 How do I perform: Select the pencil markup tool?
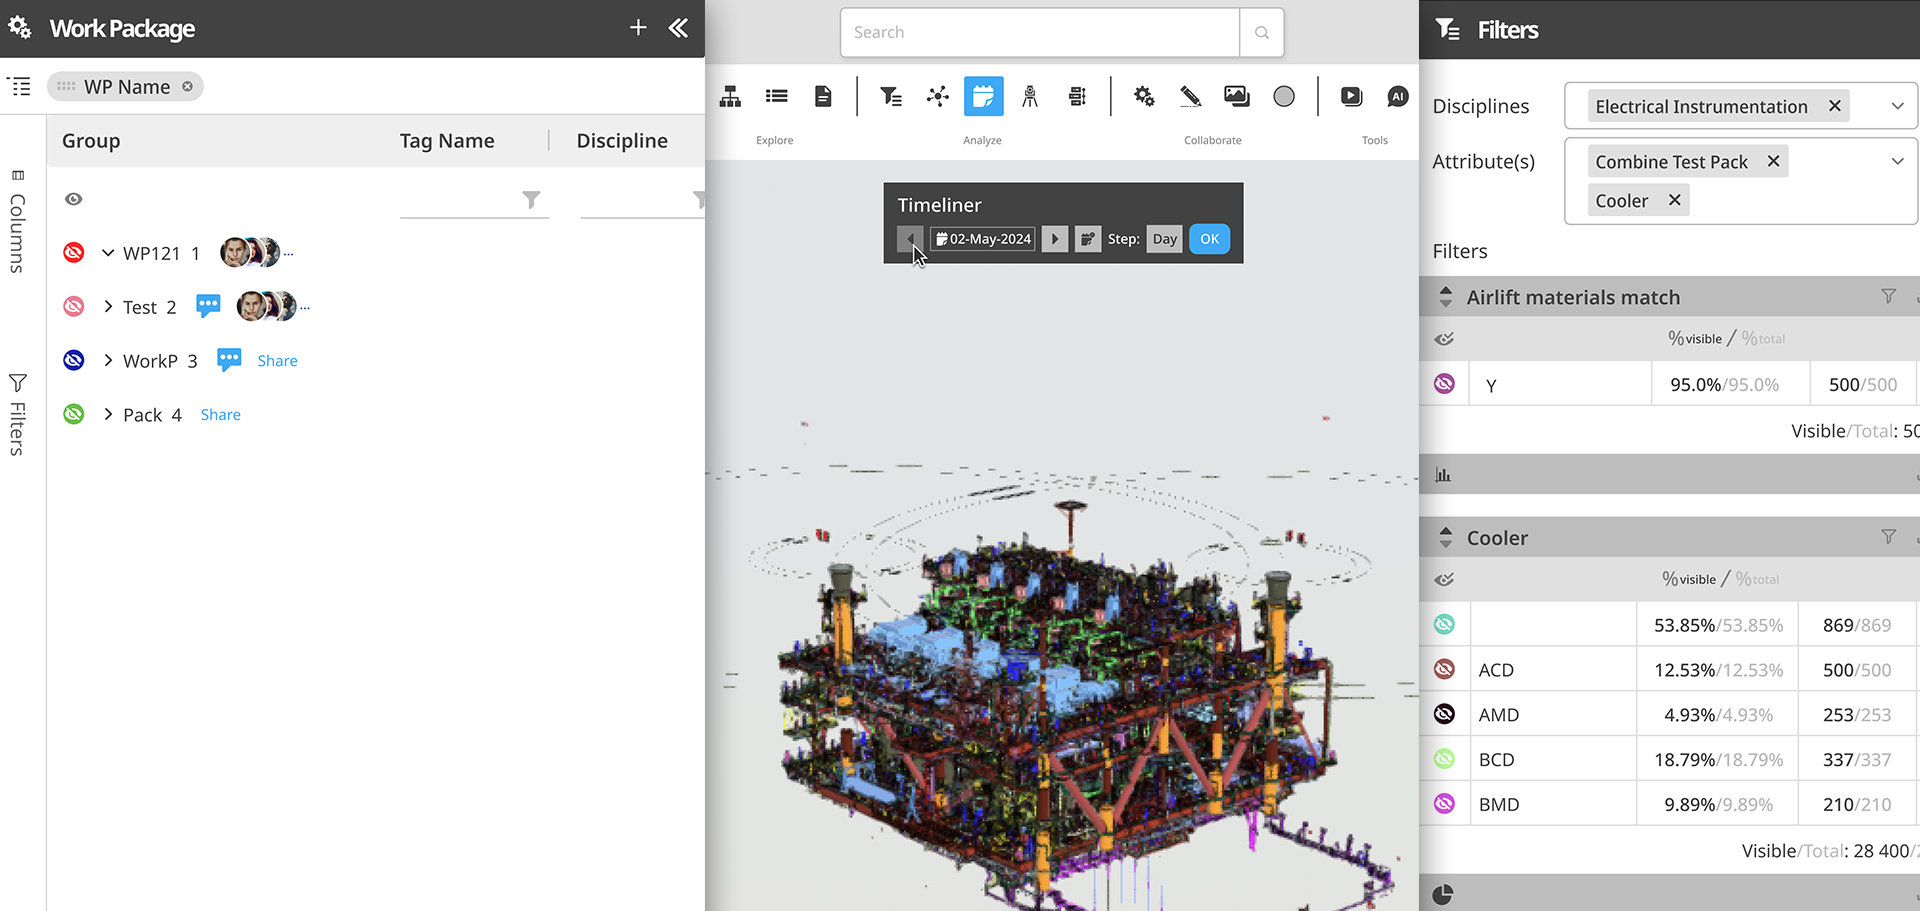[x=1190, y=97]
